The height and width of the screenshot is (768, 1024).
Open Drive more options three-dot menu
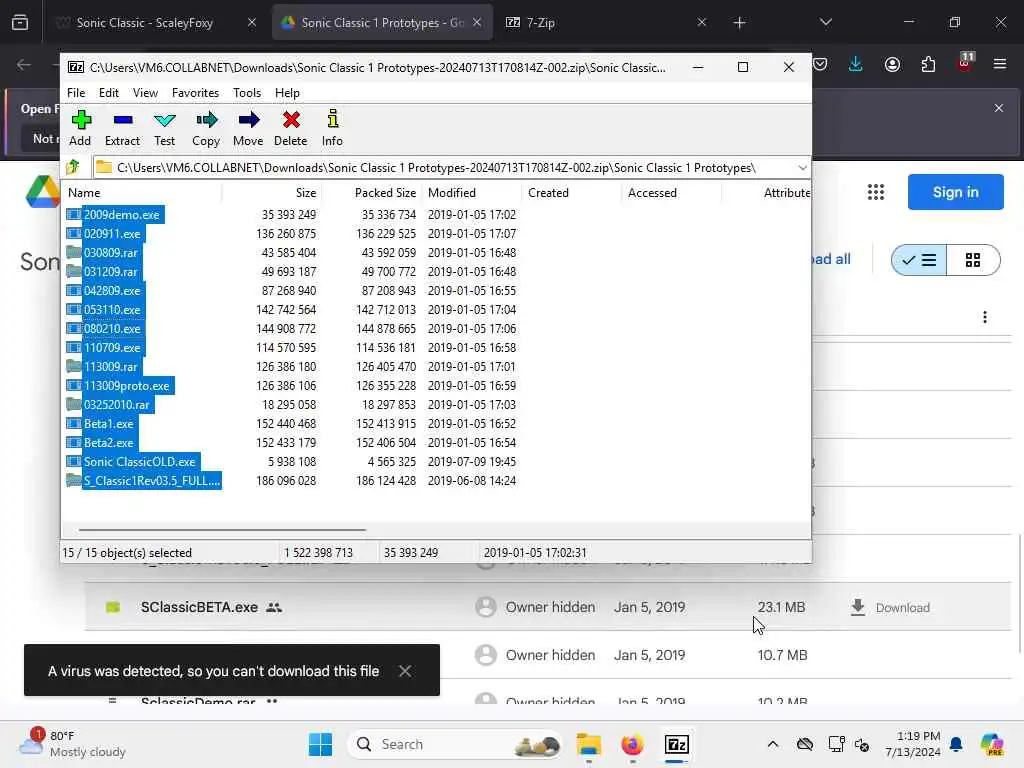(x=985, y=317)
